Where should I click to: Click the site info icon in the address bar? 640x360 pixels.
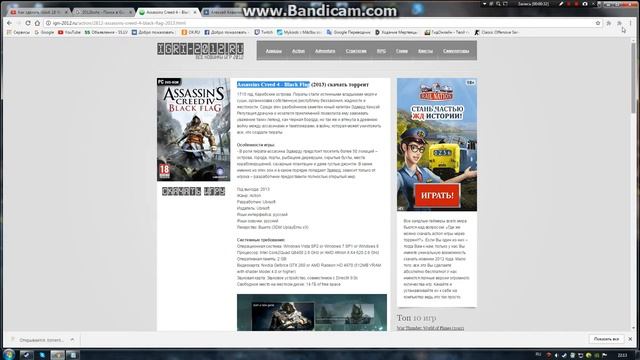[48, 23]
